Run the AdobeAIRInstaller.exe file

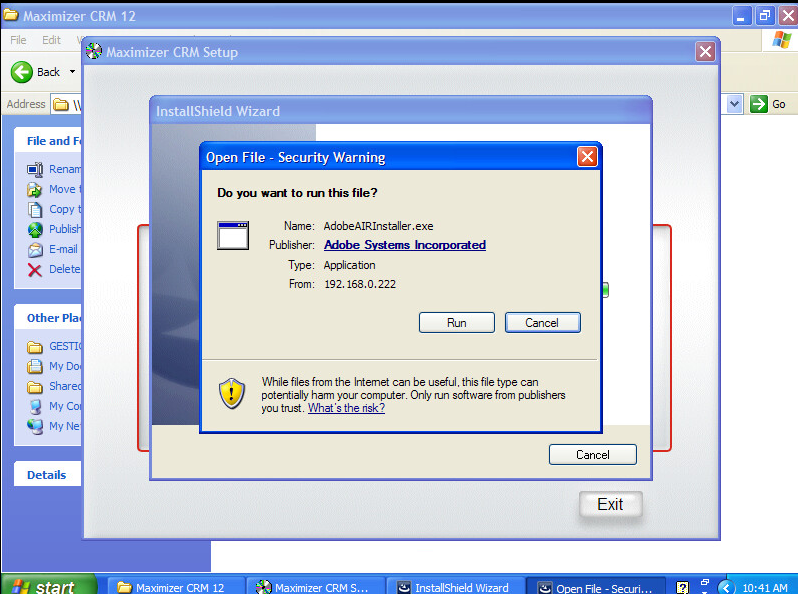[x=457, y=323]
